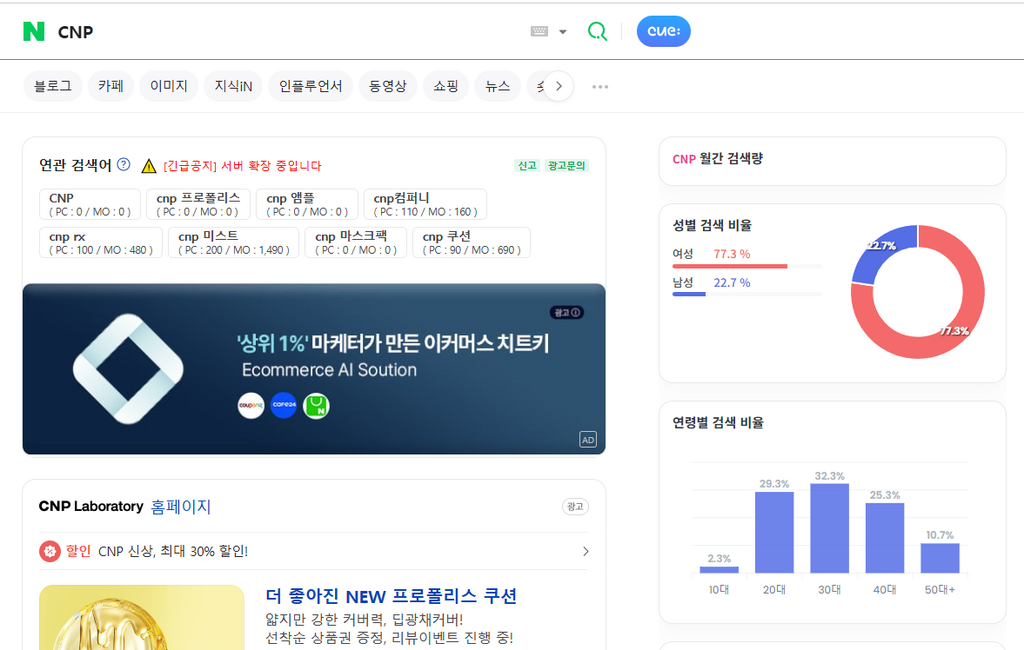Click the Coupang logo in the banner
The width and height of the screenshot is (1024, 650).
coord(251,406)
